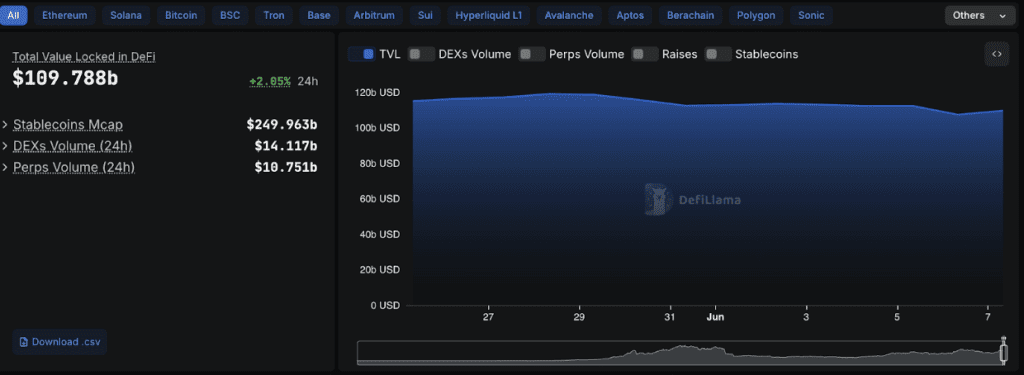Screen dimensions: 1024x375
Task: Select the Hyperliquid L1 chain tab
Action: tap(488, 16)
